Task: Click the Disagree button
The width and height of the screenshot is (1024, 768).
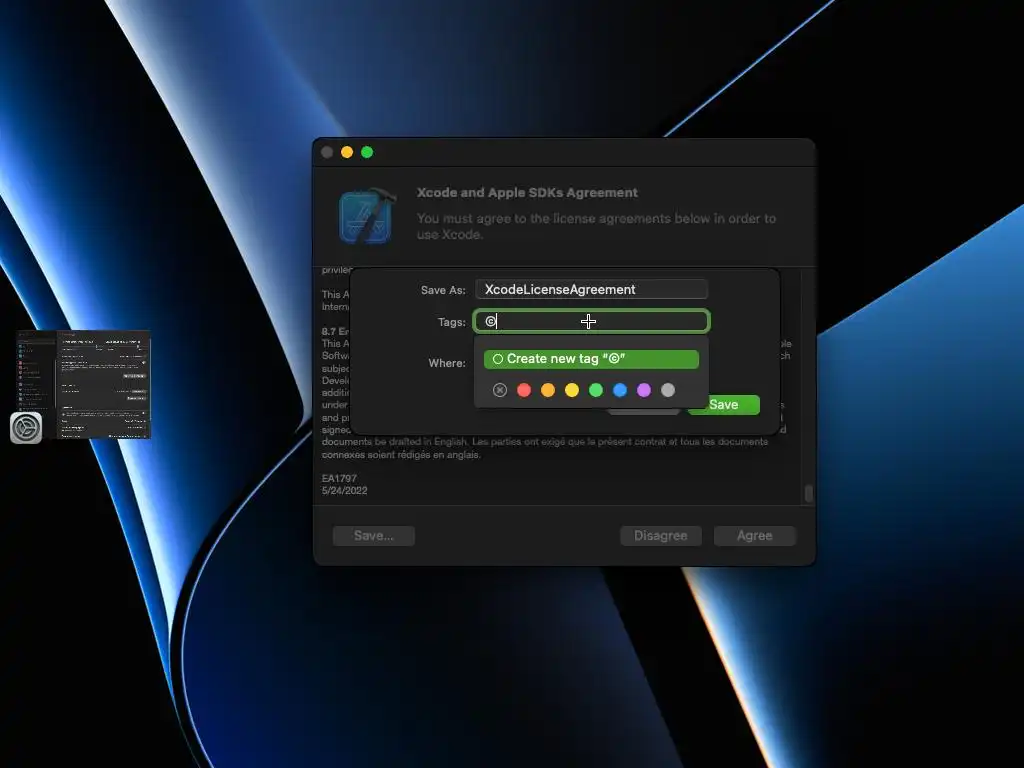Action: (x=661, y=536)
